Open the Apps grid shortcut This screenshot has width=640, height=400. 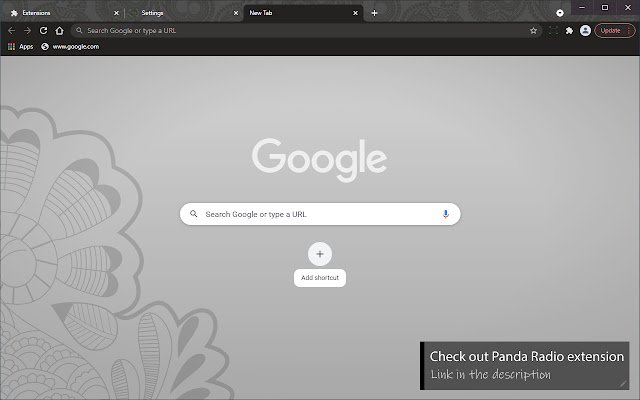(x=20, y=47)
